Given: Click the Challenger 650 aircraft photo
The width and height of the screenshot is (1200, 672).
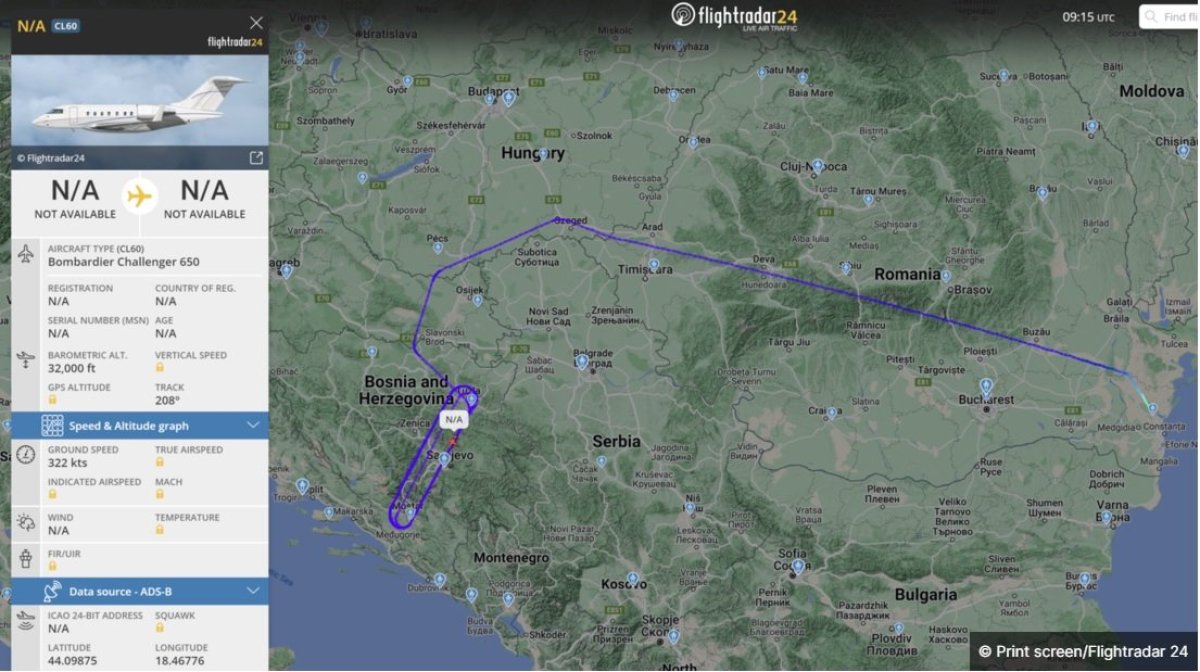Looking at the screenshot, I should 140,101.
